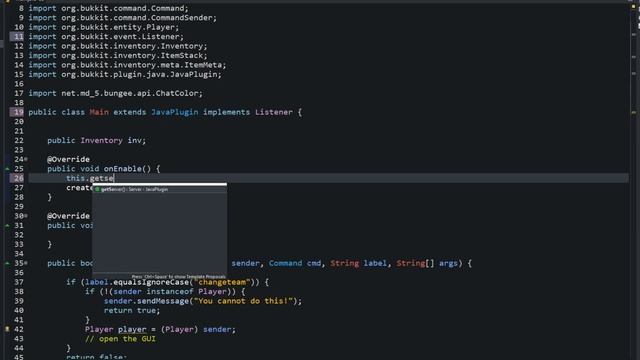Click the // open the GUI comment
640x360 pixels.
120,339
